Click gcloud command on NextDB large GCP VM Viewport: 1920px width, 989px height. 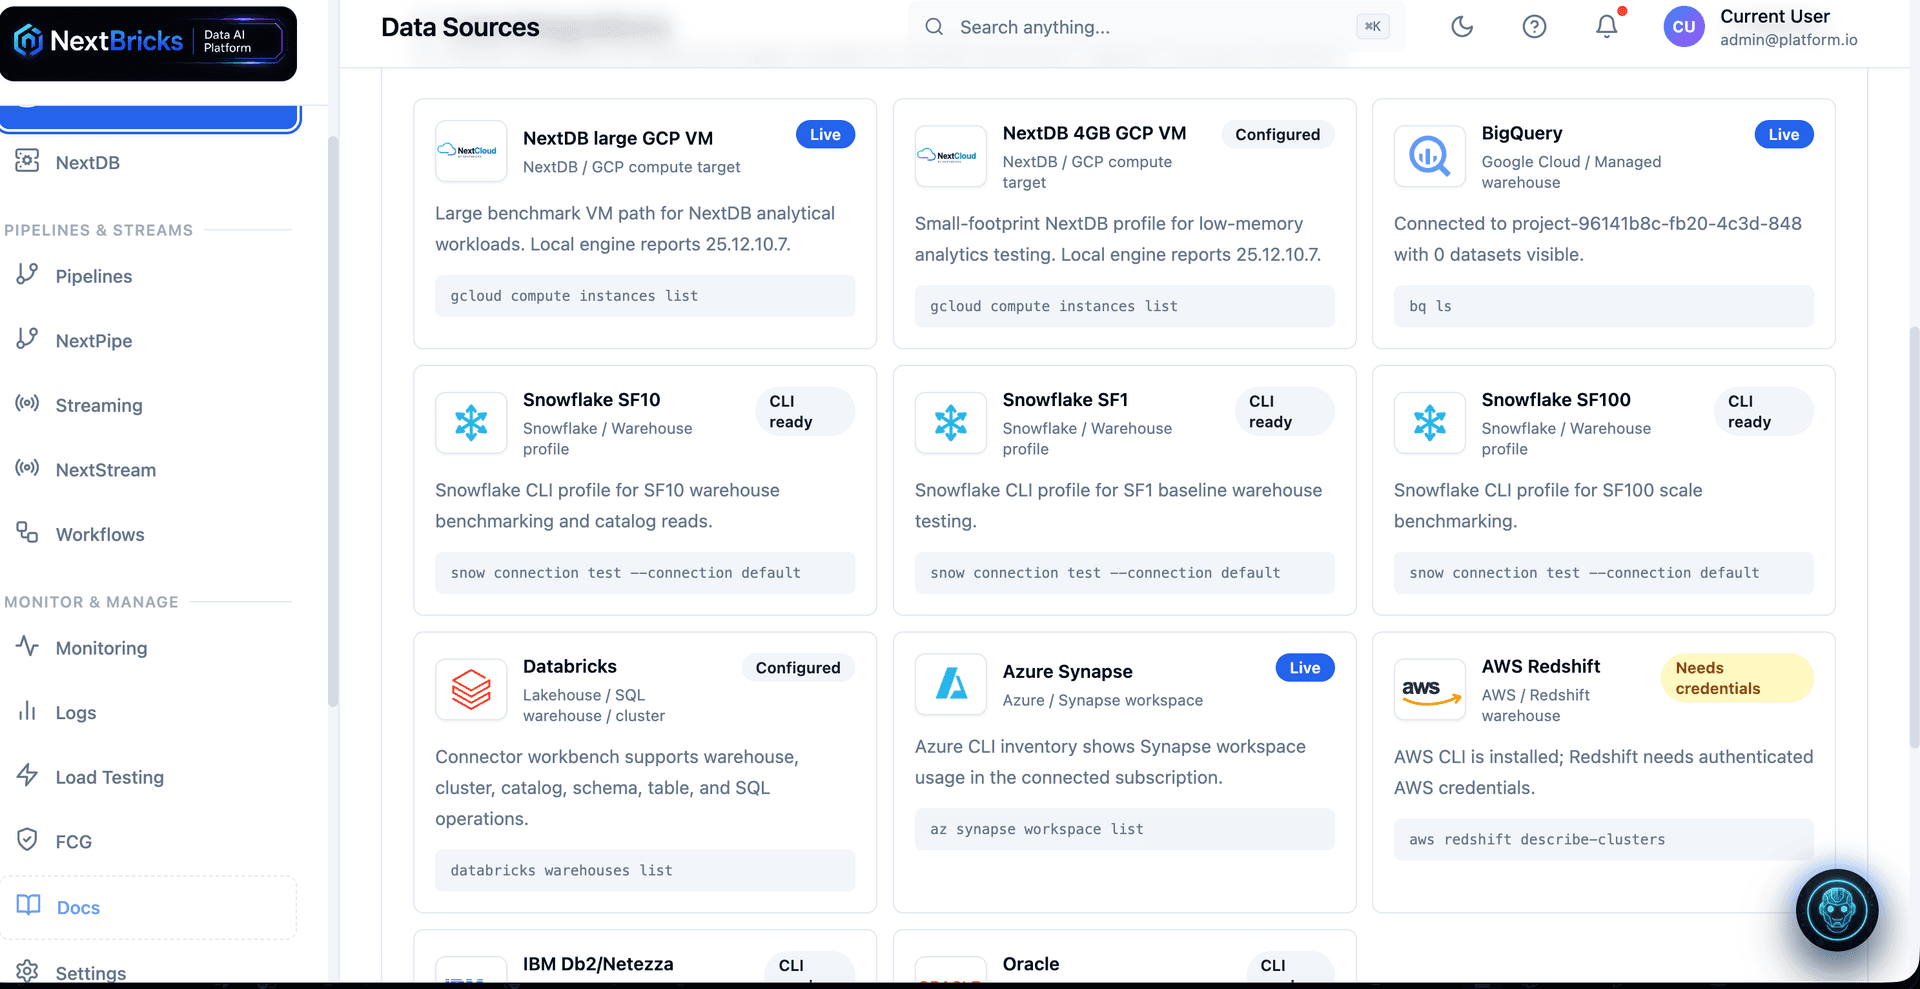click(x=645, y=296)
